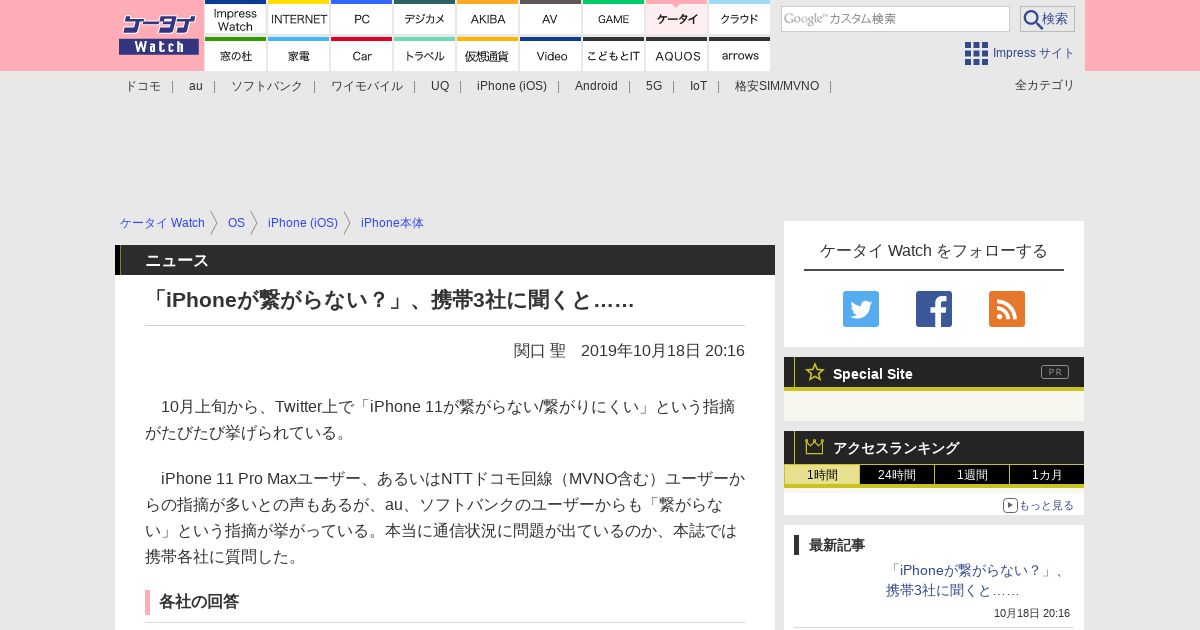Open latest article 「iPhoneが繋がらない？」 link

(976, 580)
